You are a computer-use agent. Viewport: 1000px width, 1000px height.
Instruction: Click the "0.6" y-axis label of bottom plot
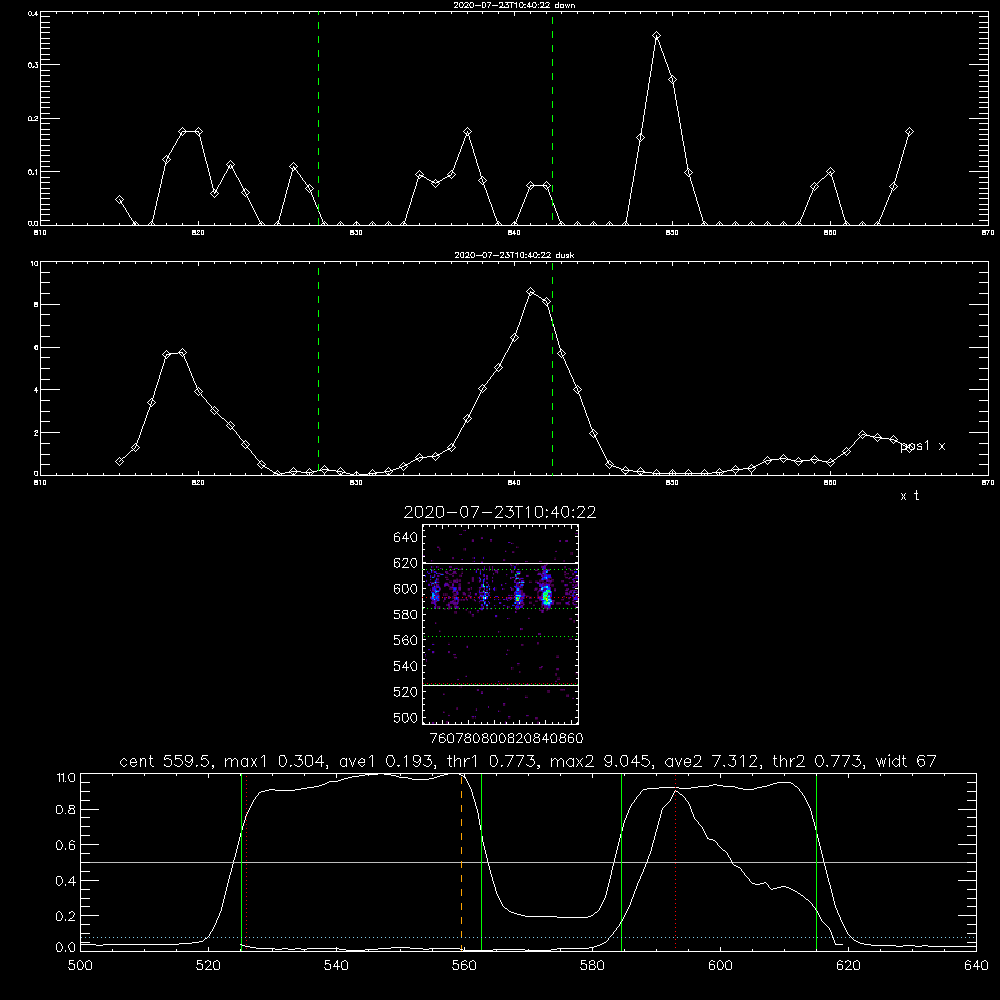tap(65, 845)
